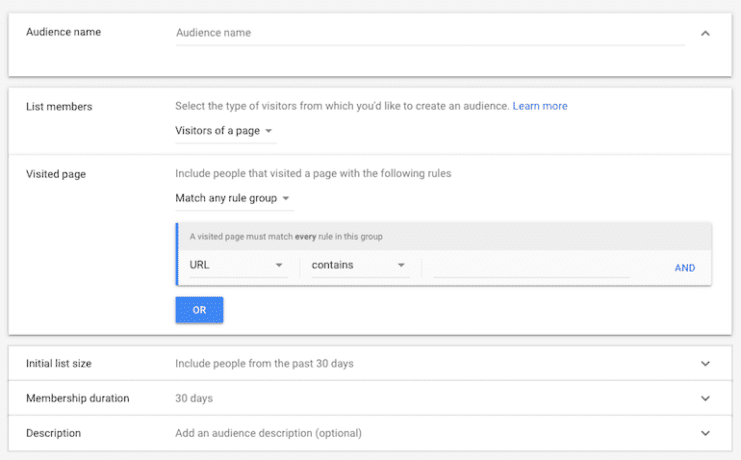Open the Match any rule group dropdown
This screenshot has width=741, height=460.
pyautogui.click(x=233, y=198)
